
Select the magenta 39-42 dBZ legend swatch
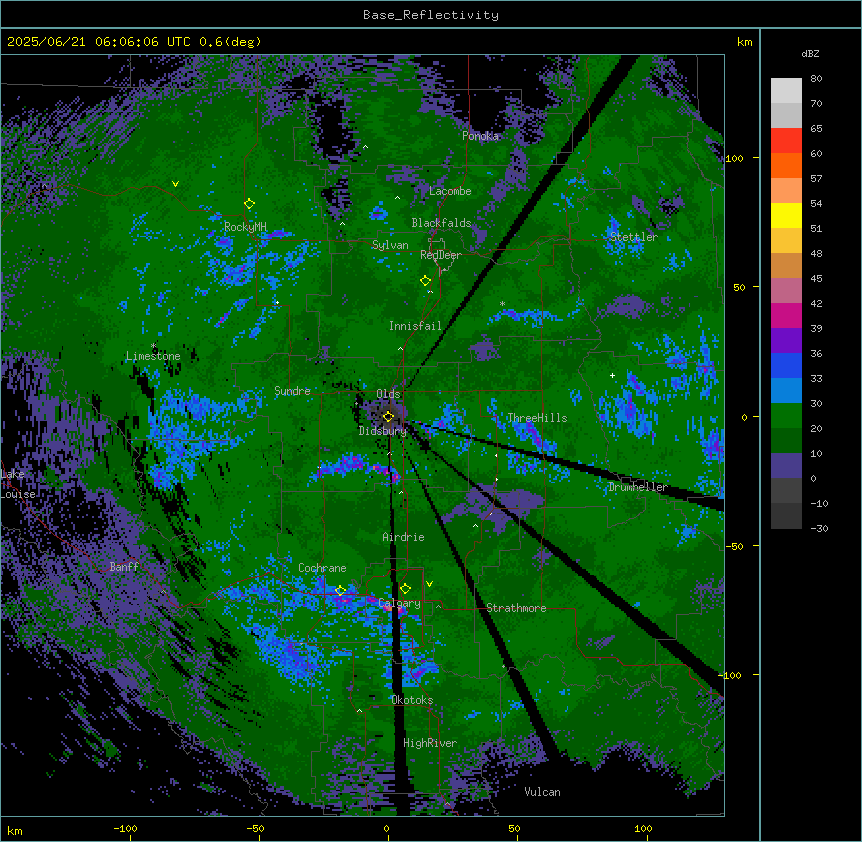[x=786, y=316]
